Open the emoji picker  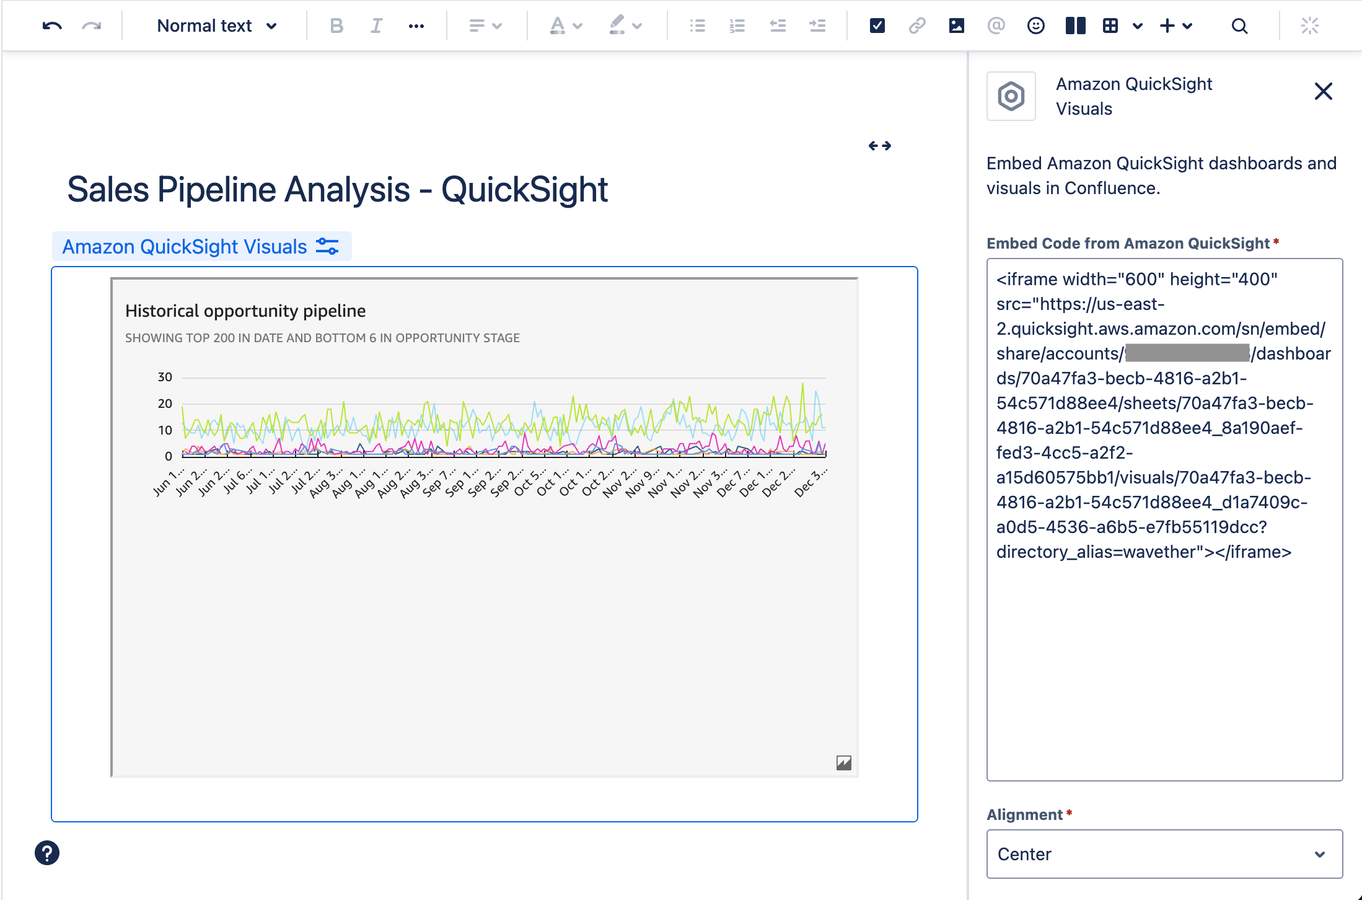click(1036, 26)
